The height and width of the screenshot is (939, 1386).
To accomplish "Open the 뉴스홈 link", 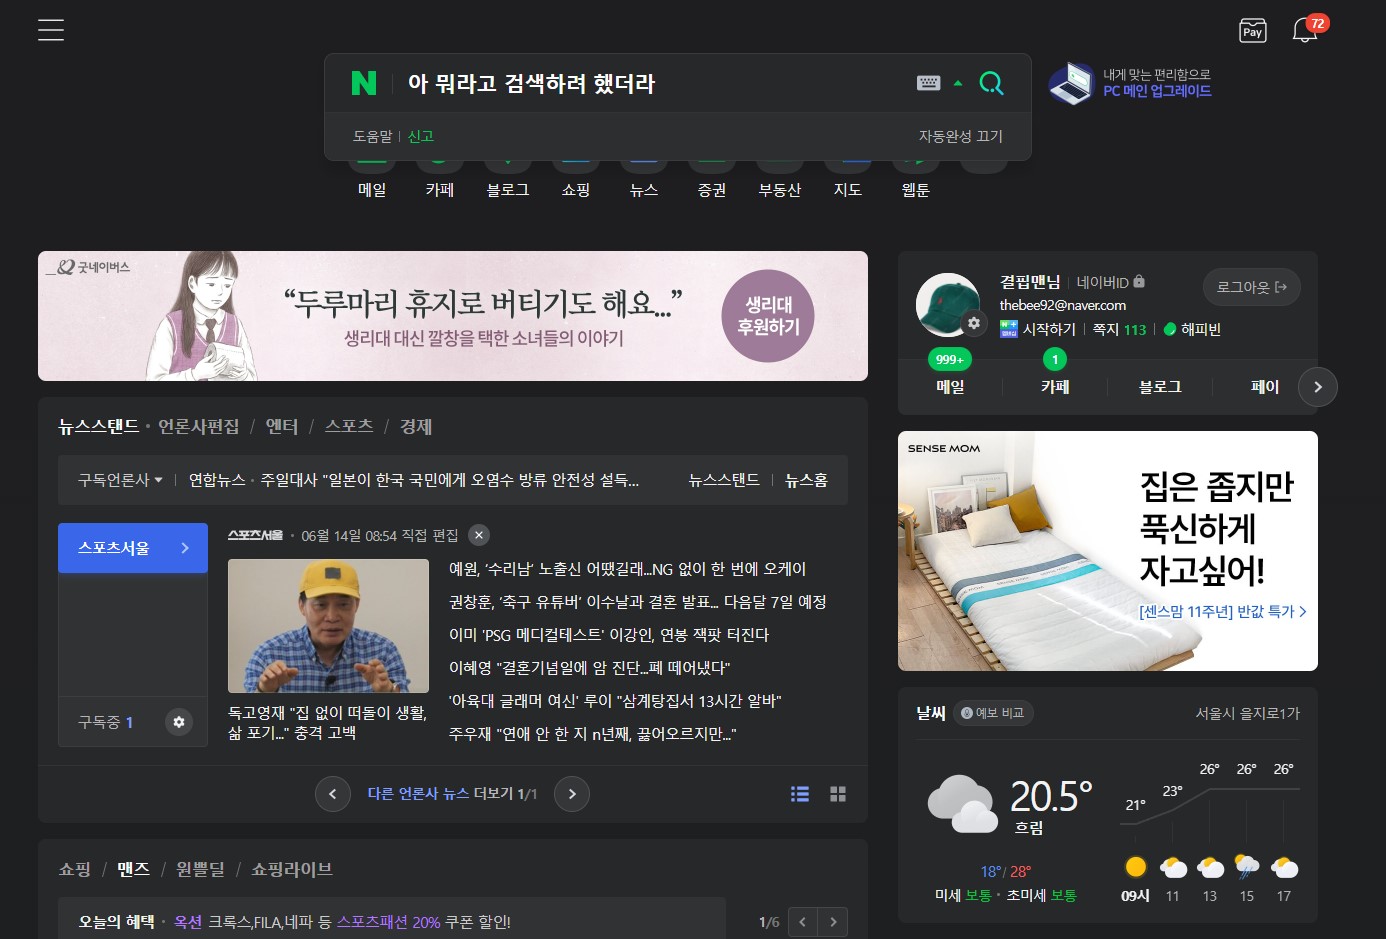I will click(806, 480).
